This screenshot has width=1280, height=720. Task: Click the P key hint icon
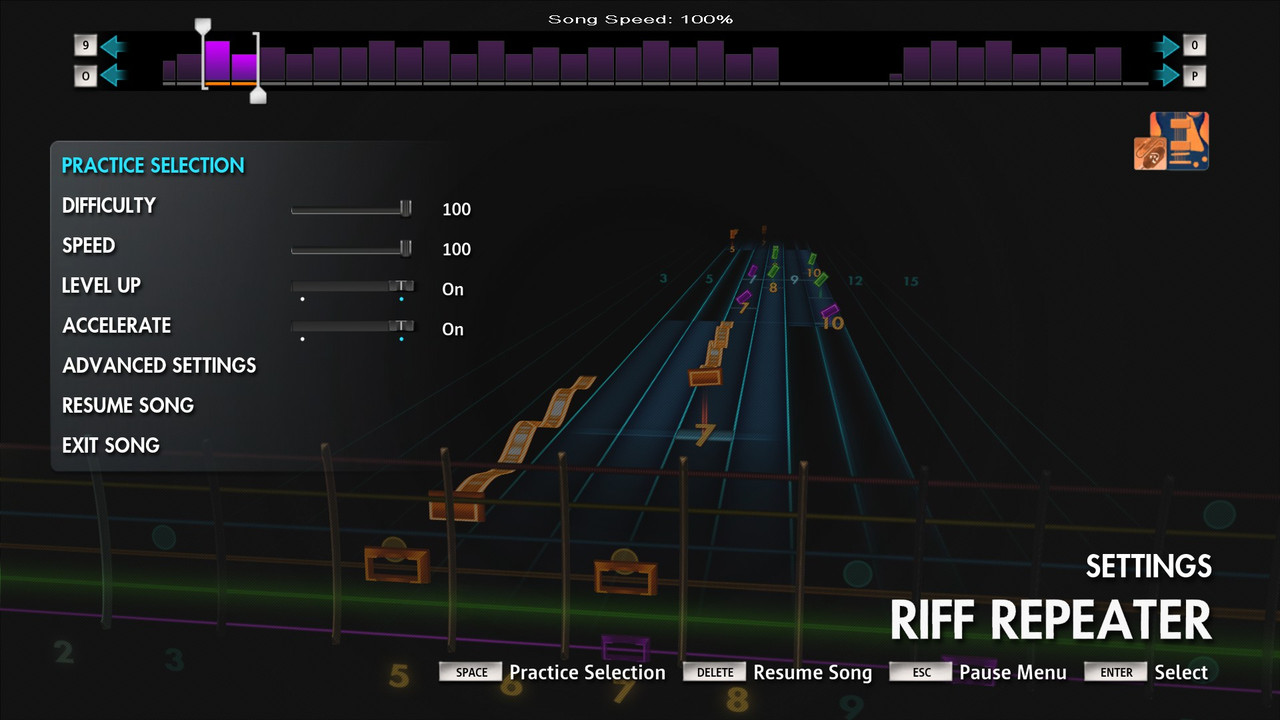coord(1194,75)
